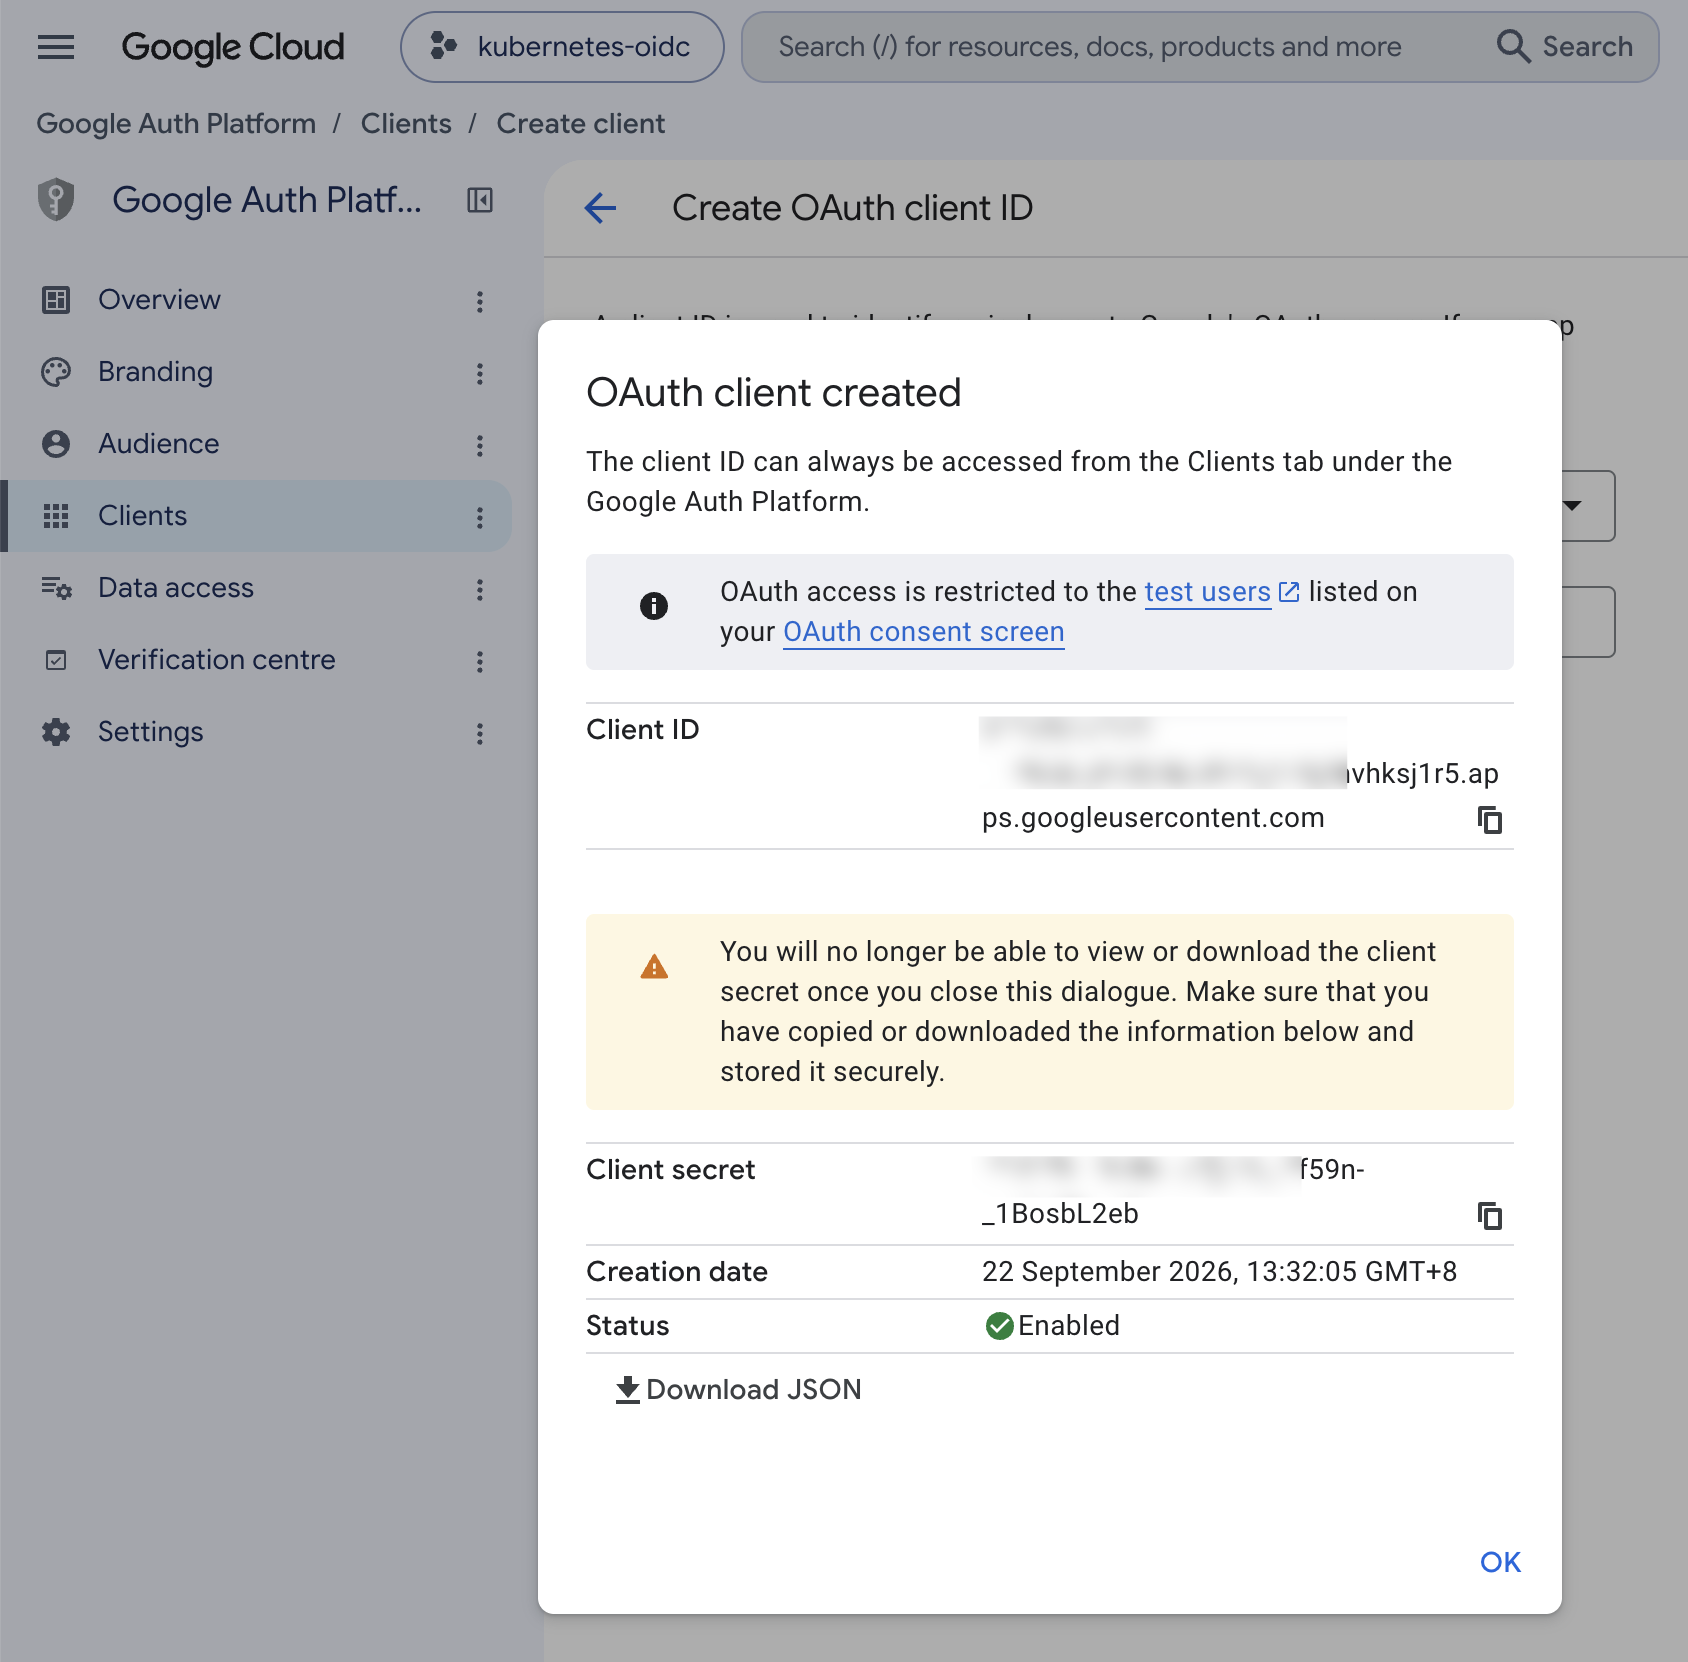Open more options for Clients
The height and width of the screenshot is (1662, 1688).
pyautogui.click(x=480, y=518)
